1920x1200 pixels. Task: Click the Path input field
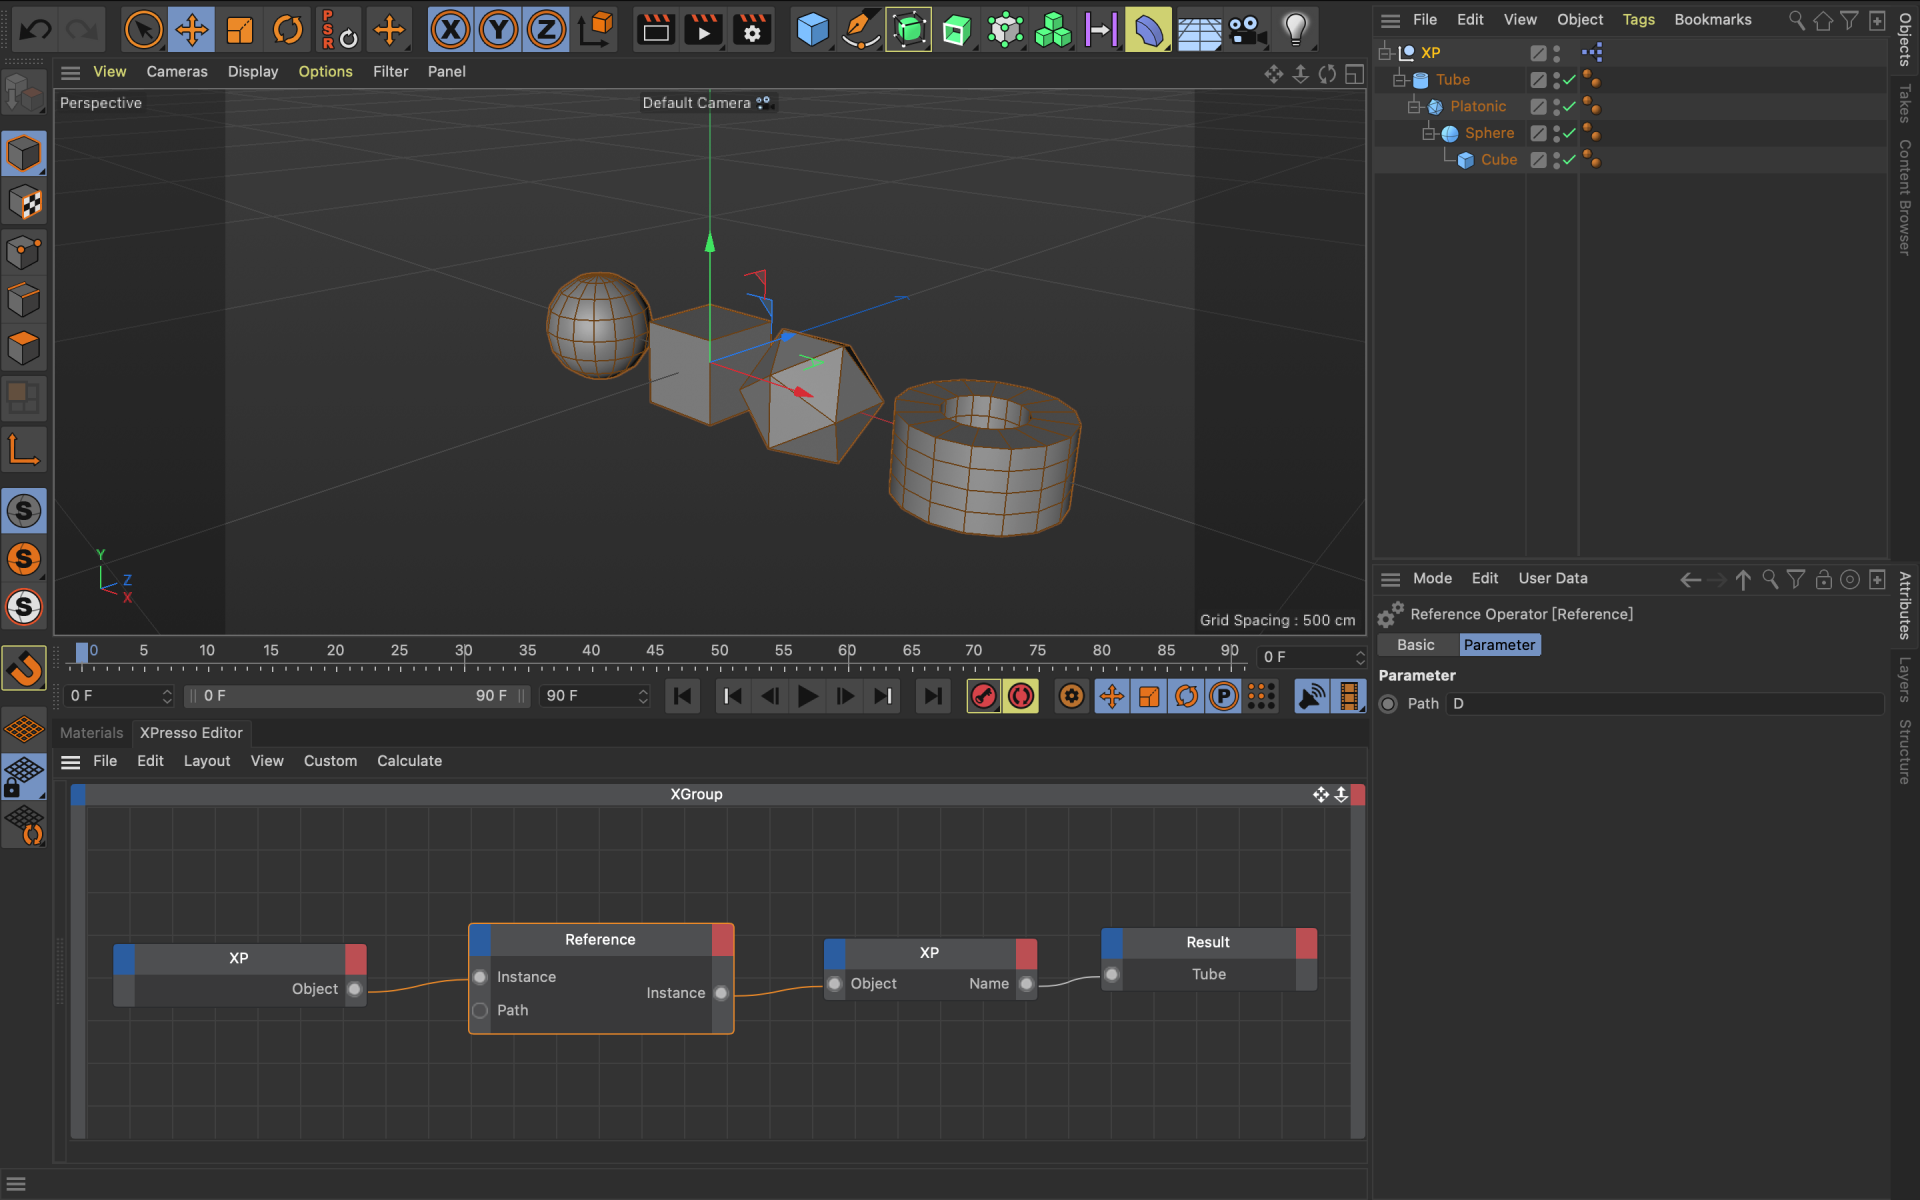pos(1664,704)
